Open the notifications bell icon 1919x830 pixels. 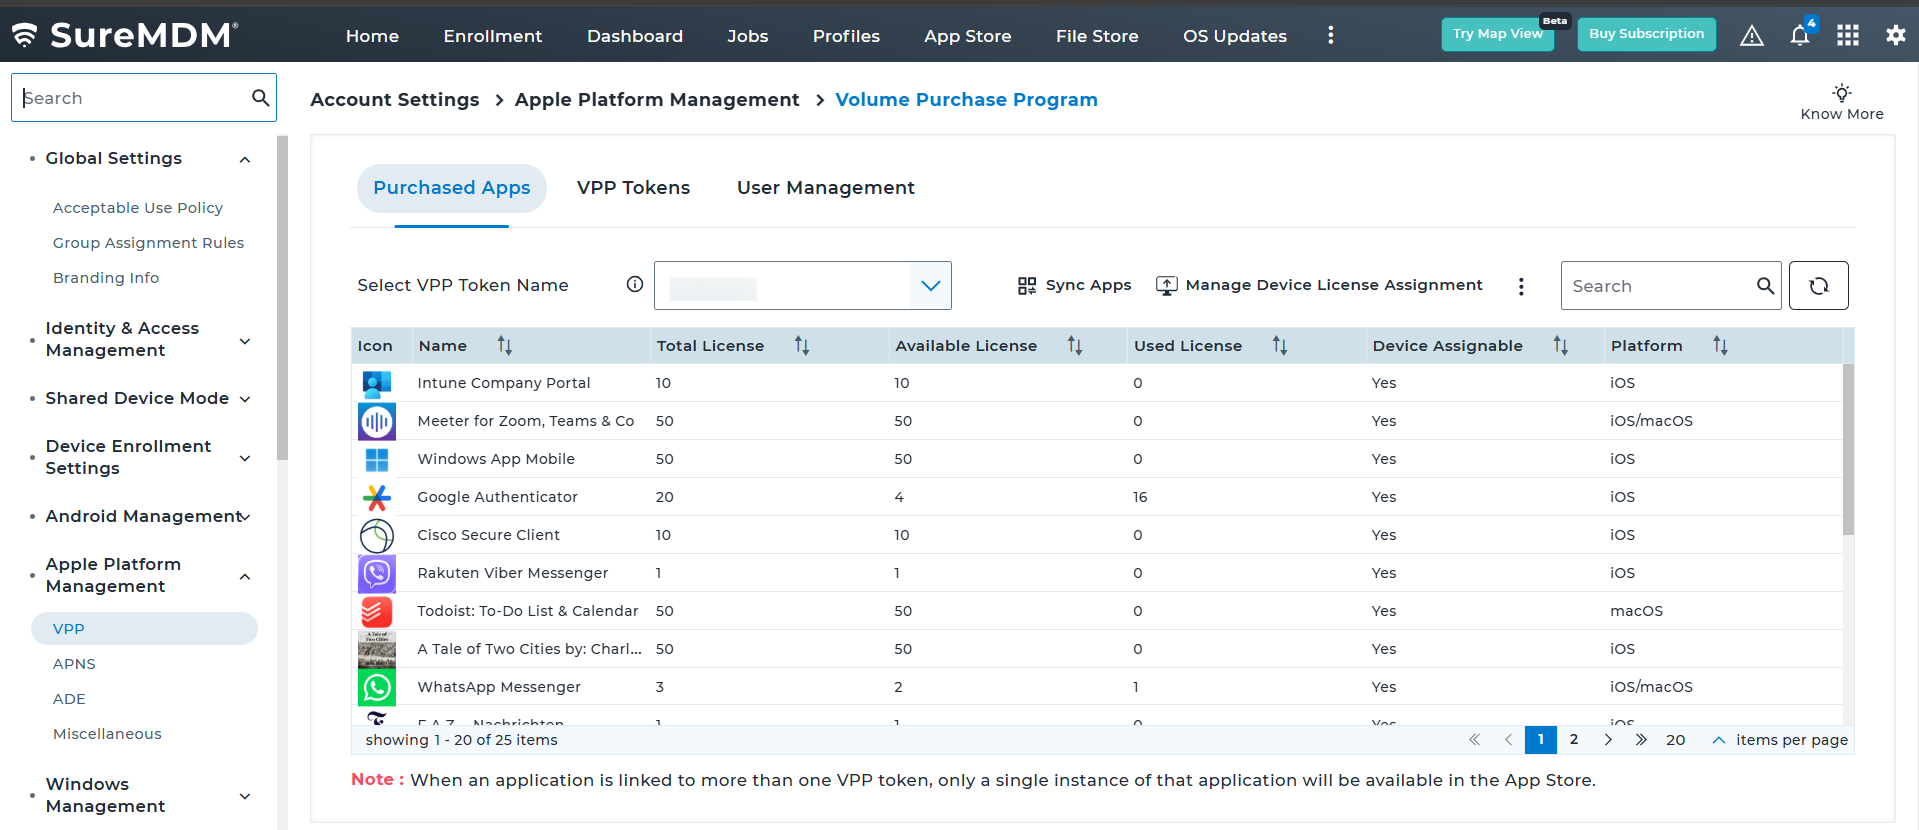pos(1799,36)
